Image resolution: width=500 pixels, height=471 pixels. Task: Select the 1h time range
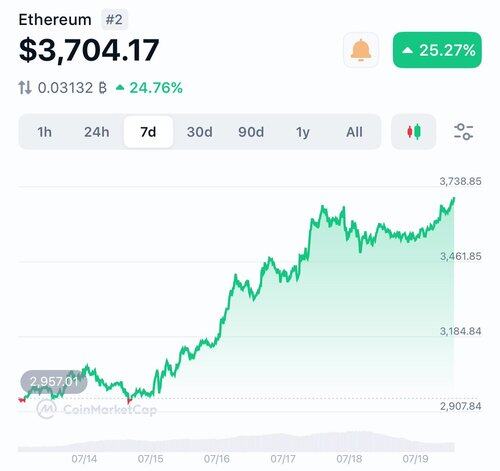44,132
